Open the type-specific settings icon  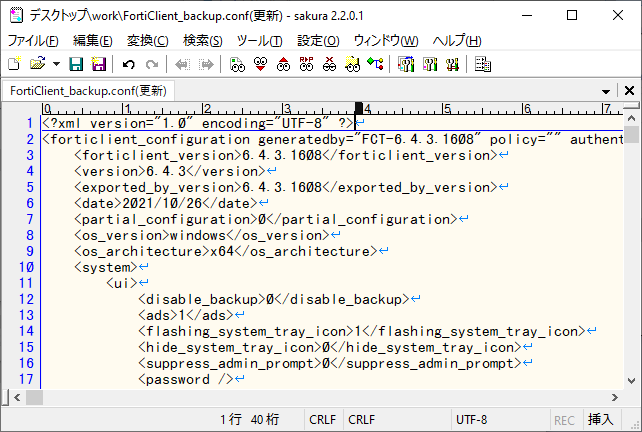click(430, 64)
